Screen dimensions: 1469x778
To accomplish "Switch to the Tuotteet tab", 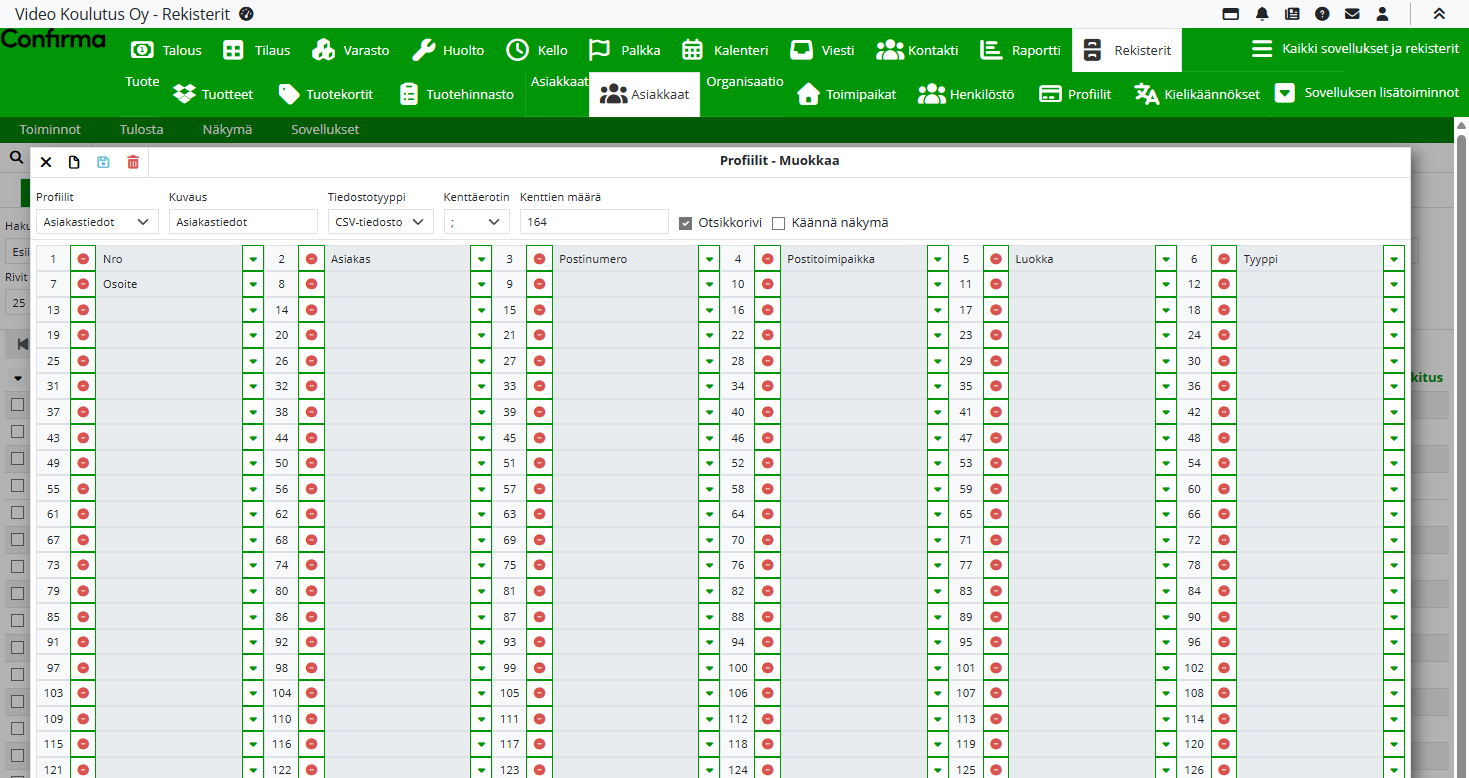I will point(213,94).
